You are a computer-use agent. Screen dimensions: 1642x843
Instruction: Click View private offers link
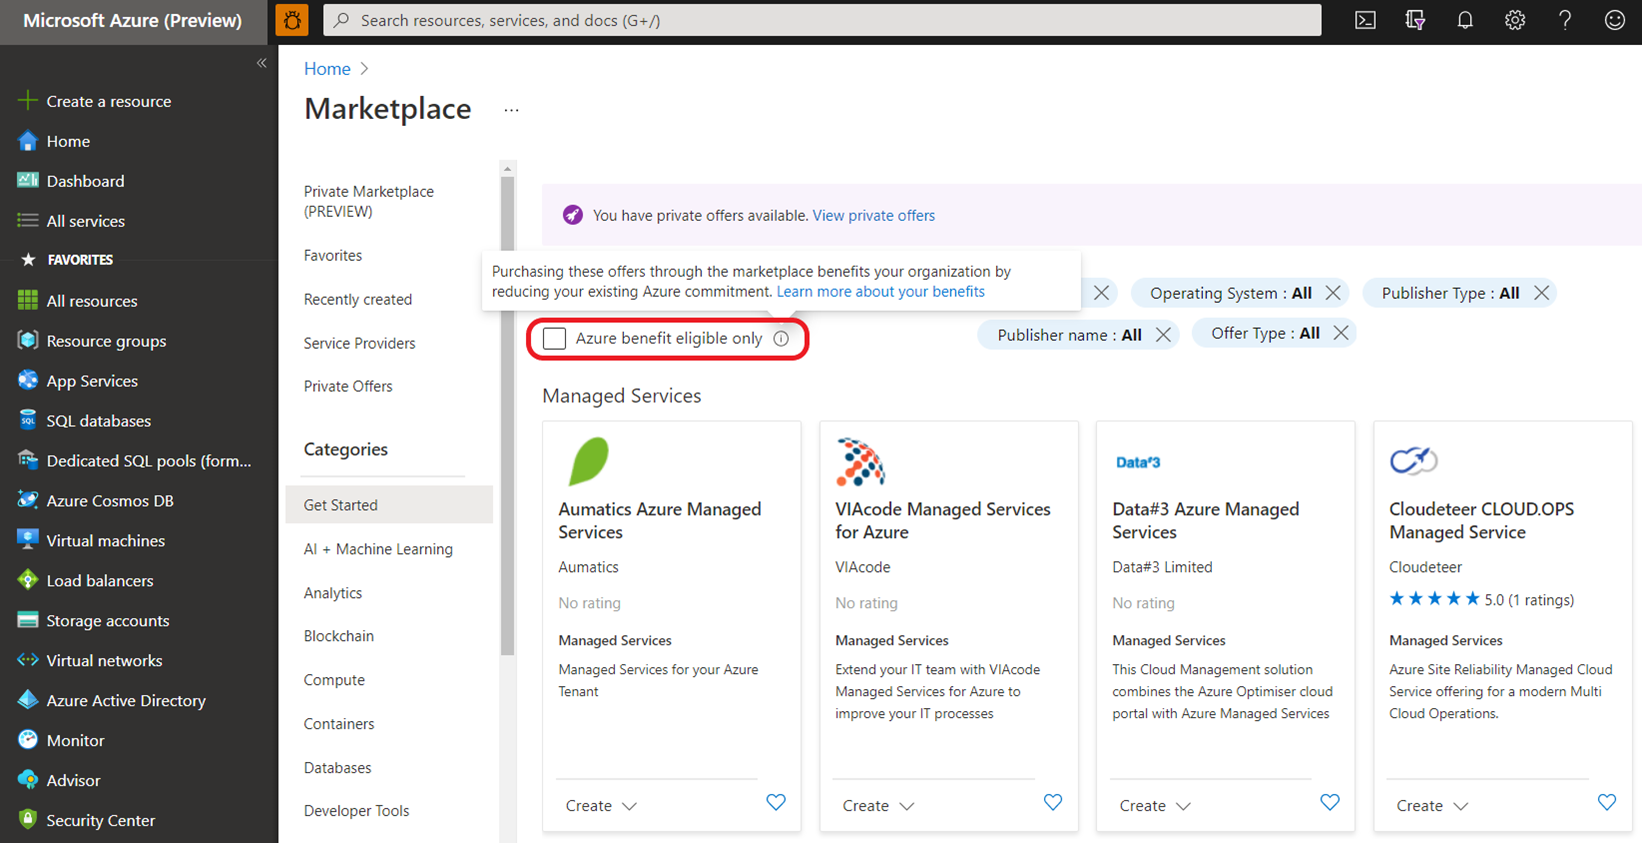click(x=873, y=216)
